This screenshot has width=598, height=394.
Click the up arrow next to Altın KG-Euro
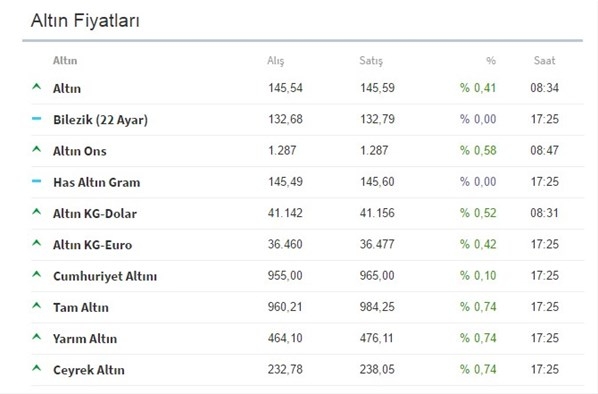click(x=37, y=243)
